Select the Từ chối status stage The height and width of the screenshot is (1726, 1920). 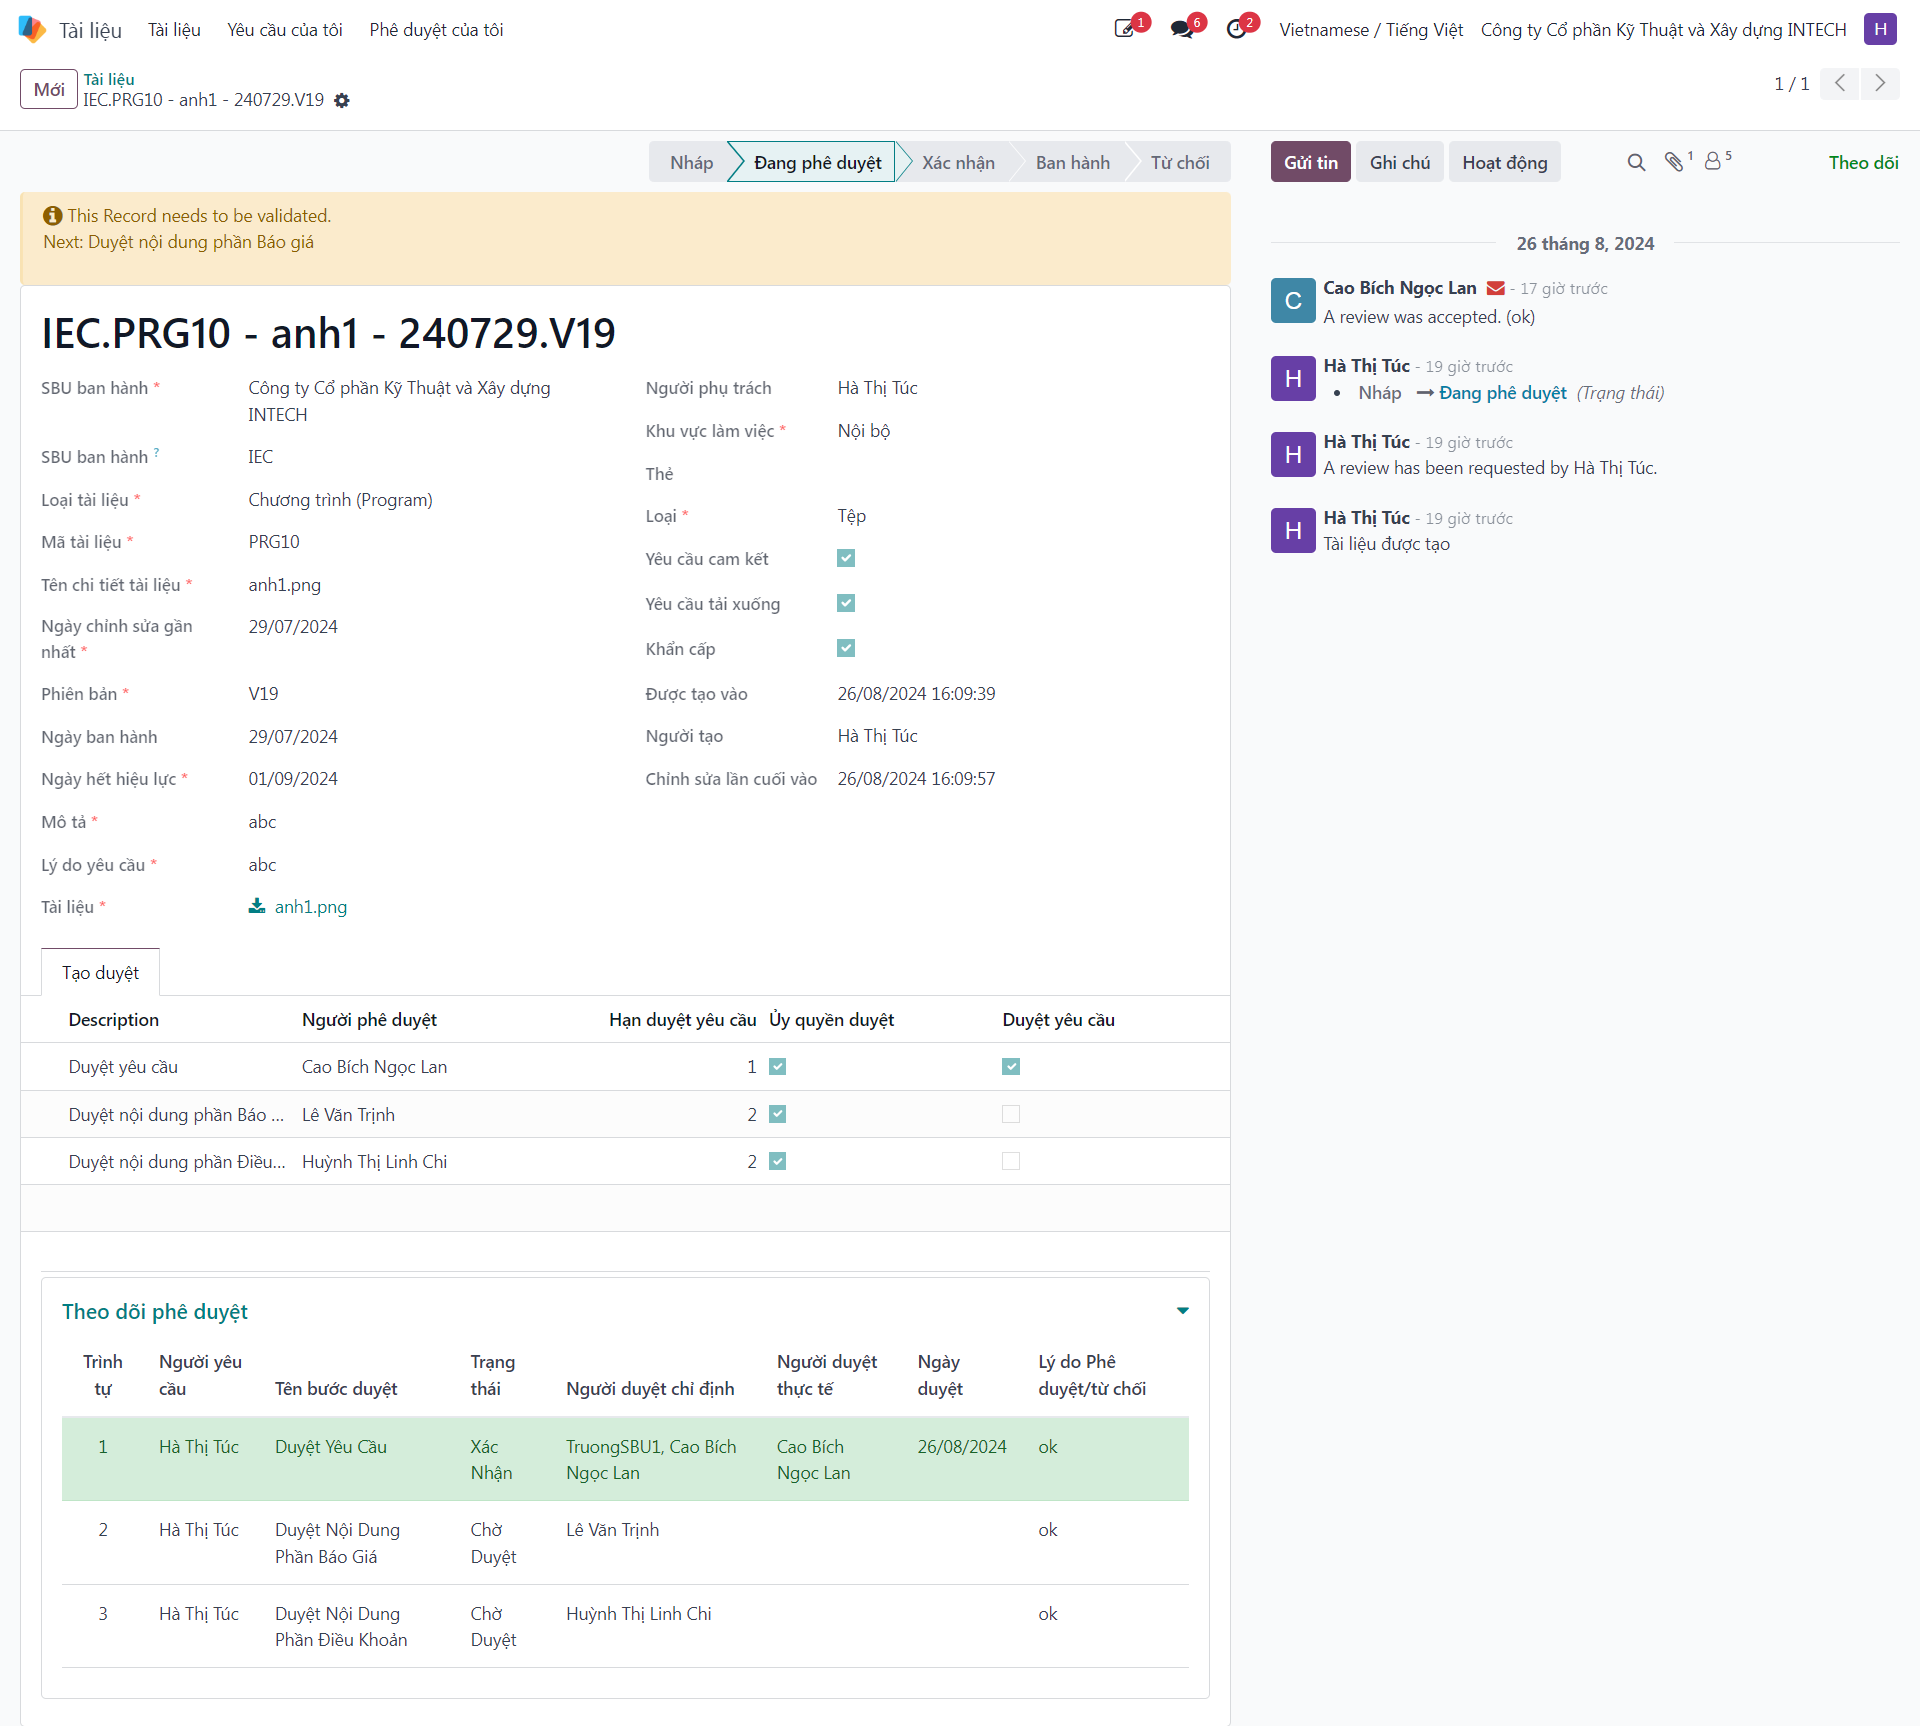(x=1180, y=162)
